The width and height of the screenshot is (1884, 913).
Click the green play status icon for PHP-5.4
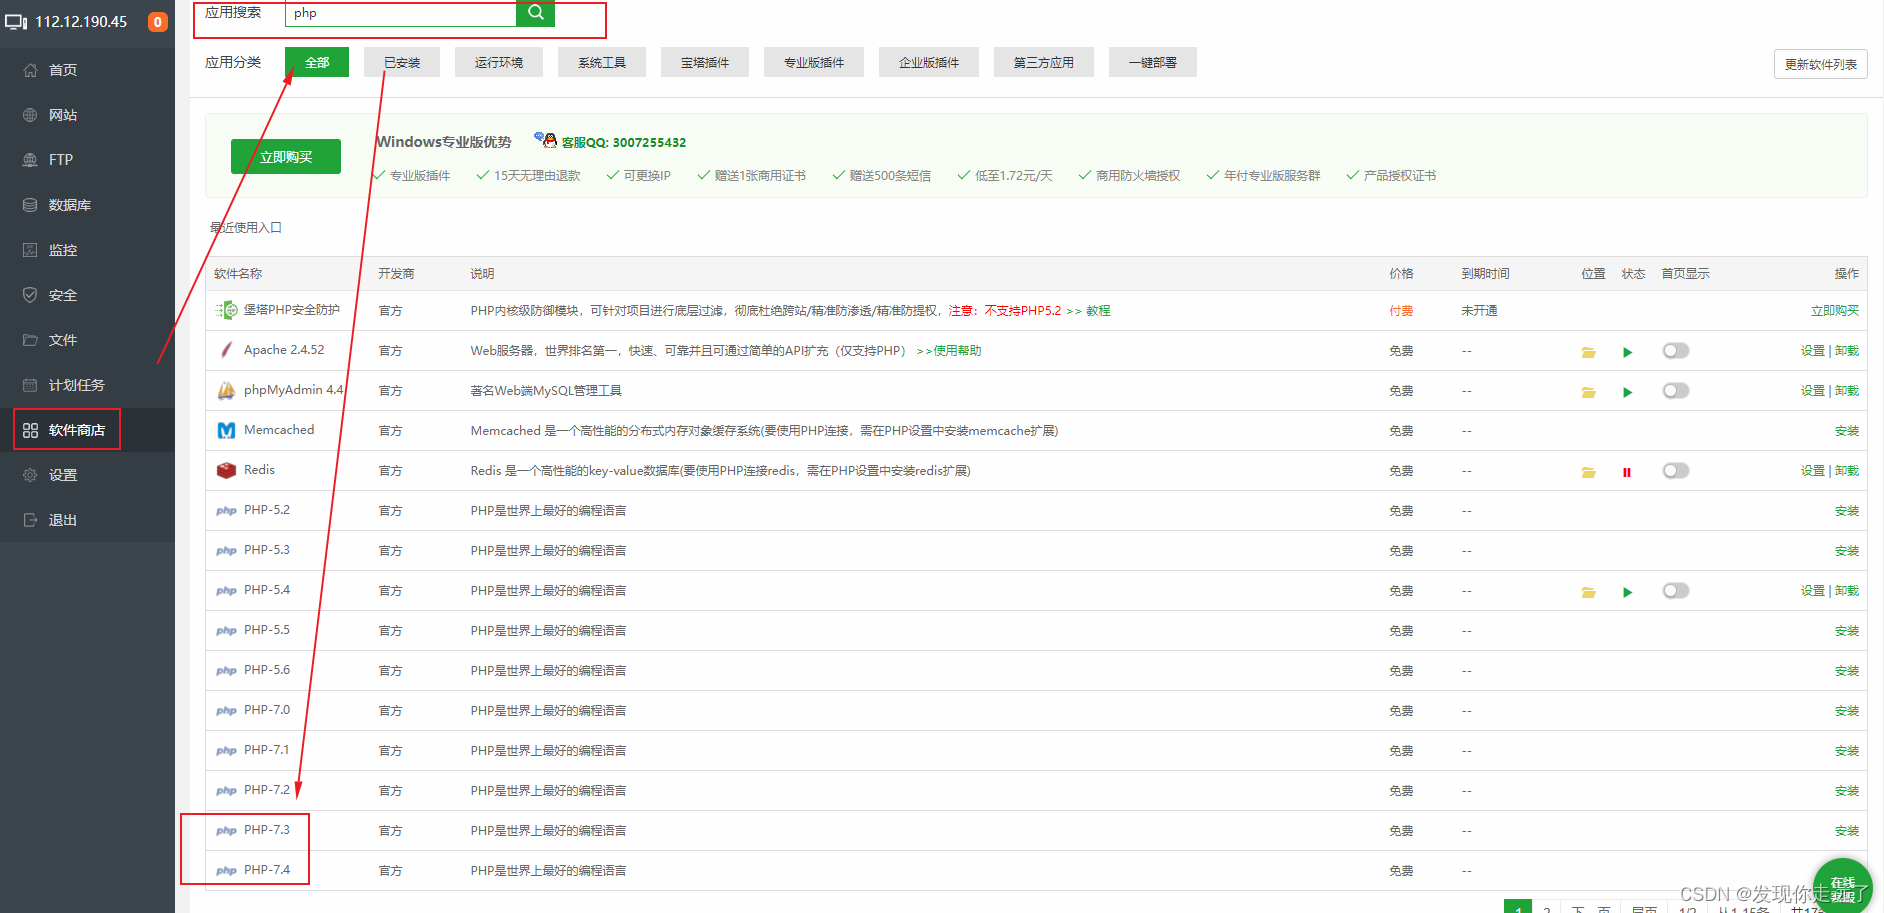coord(1627,592)
